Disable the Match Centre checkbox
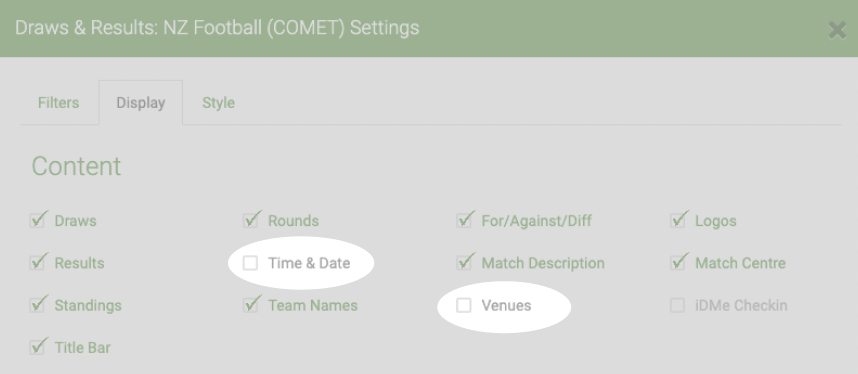 click(x=677, y=263)
